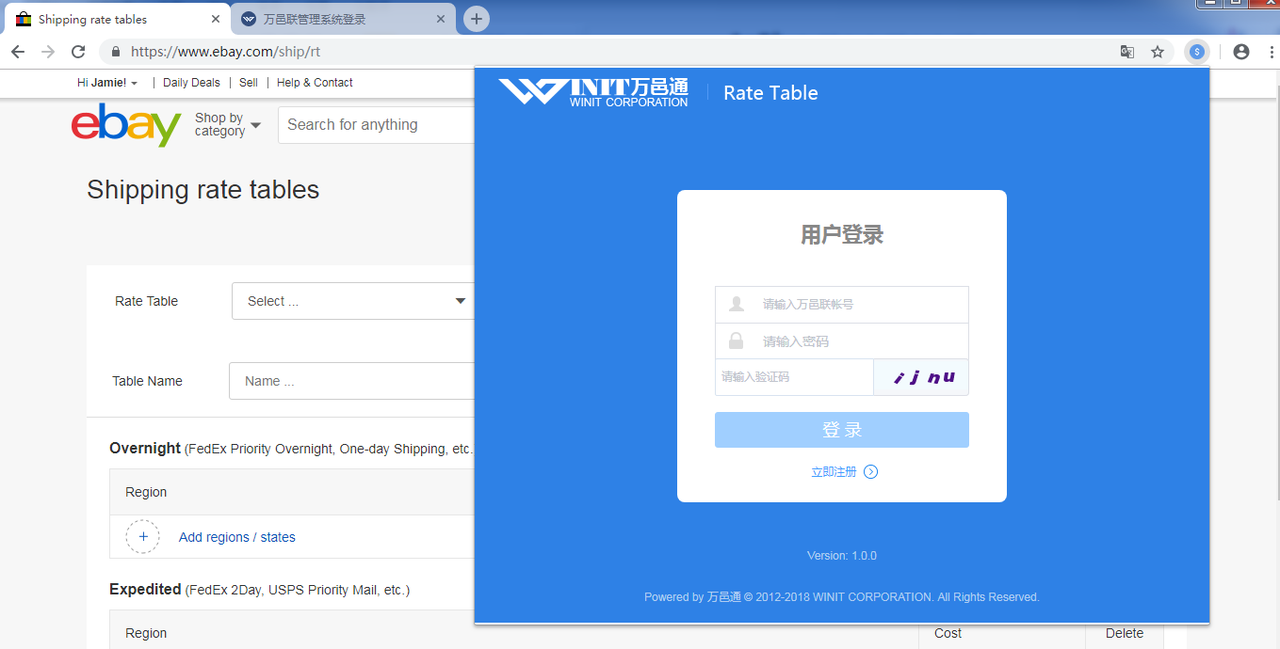Open the Help & Contact link
Image resolution: width=1280 pixels, height=649 pixels.
click(315, 83)
